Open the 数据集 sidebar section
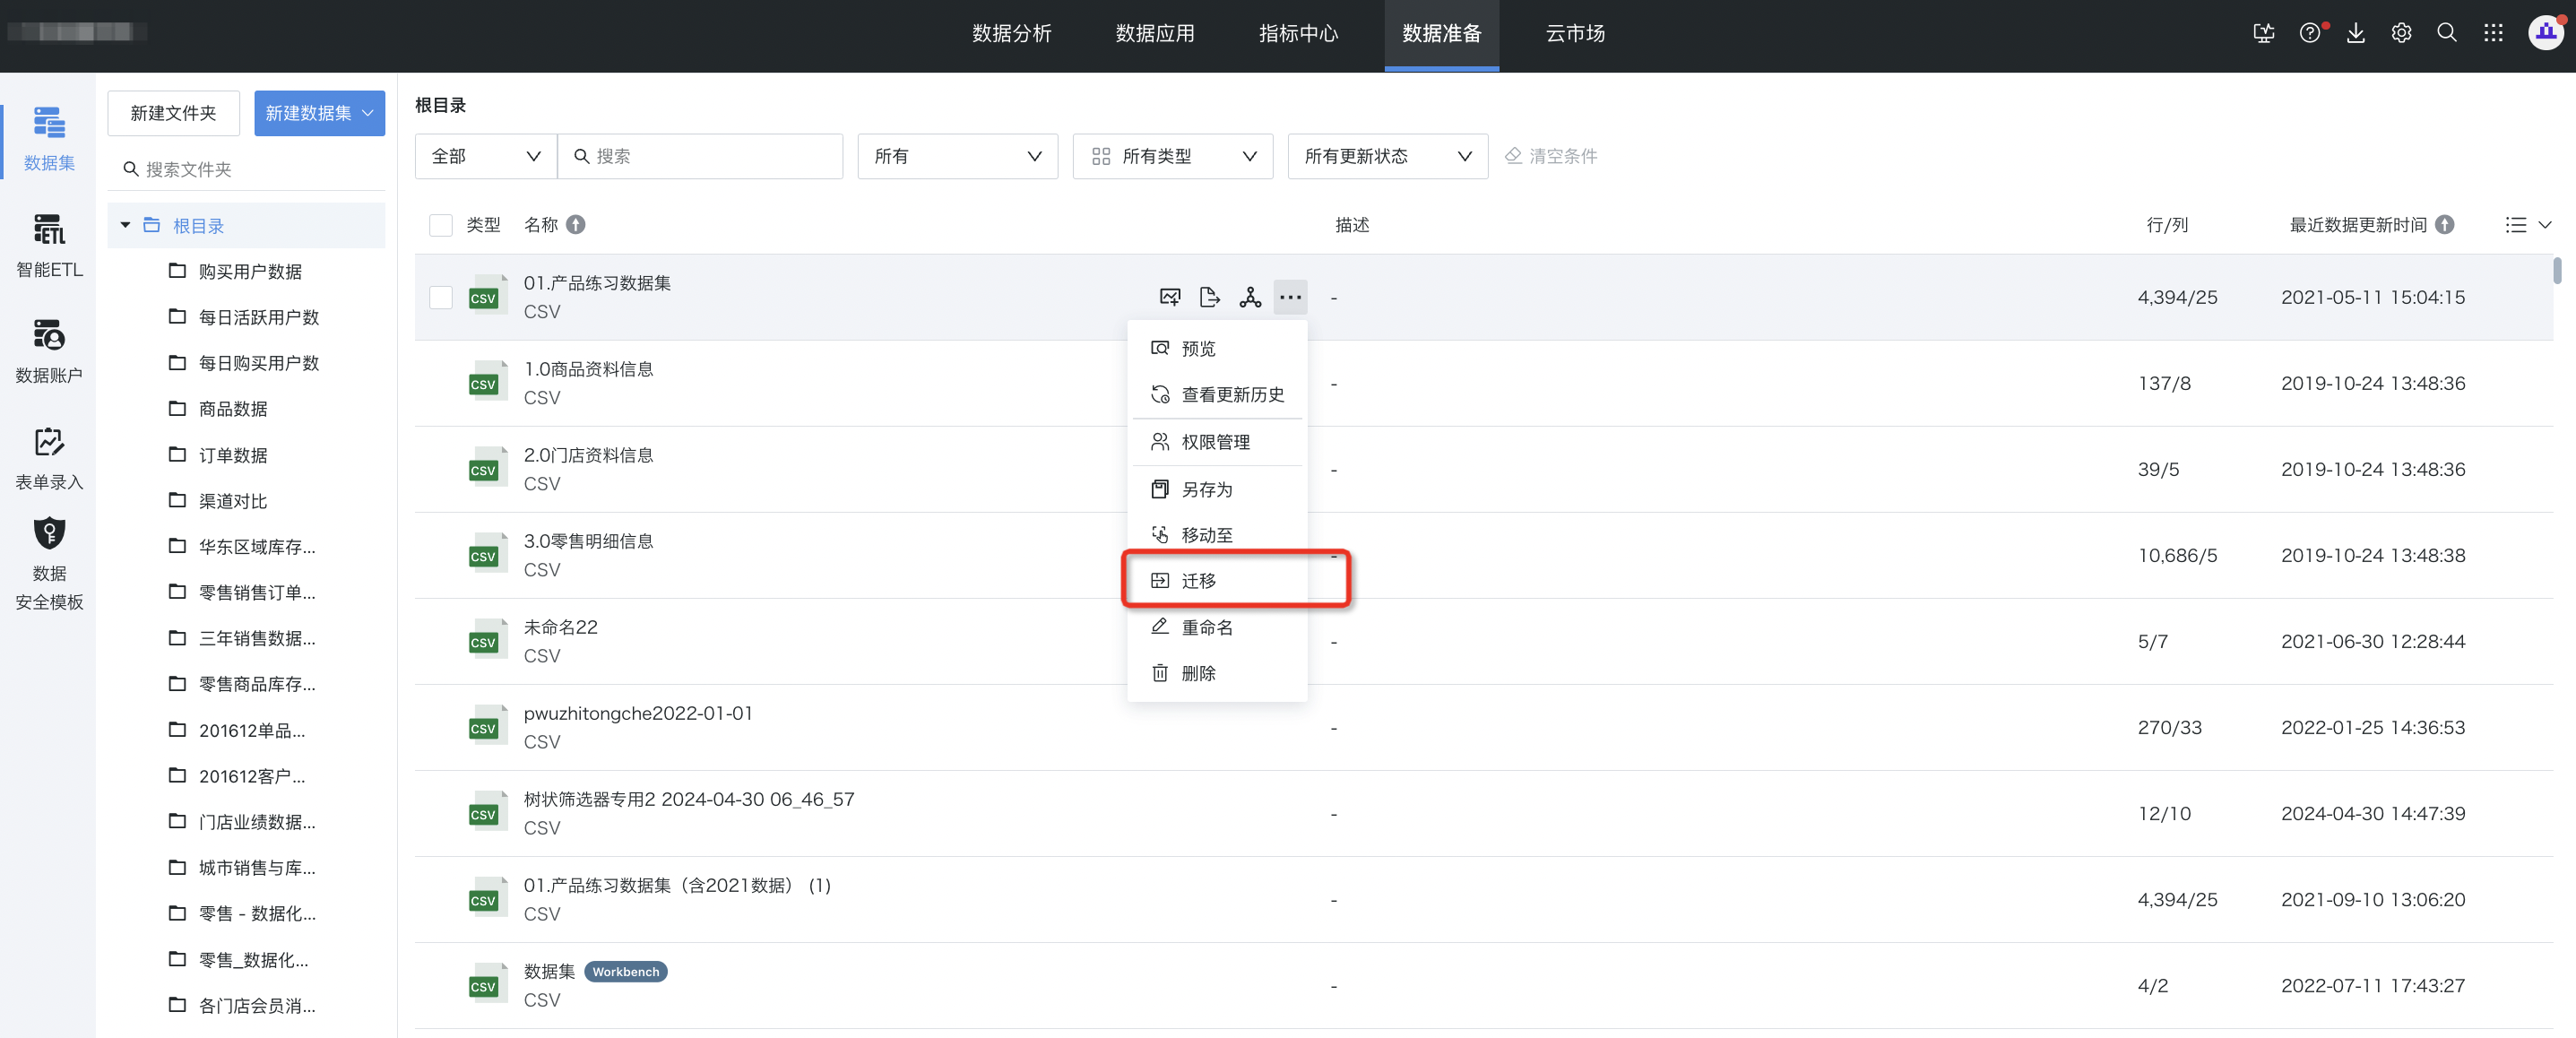2576x1038 pixels. point(48,139)
